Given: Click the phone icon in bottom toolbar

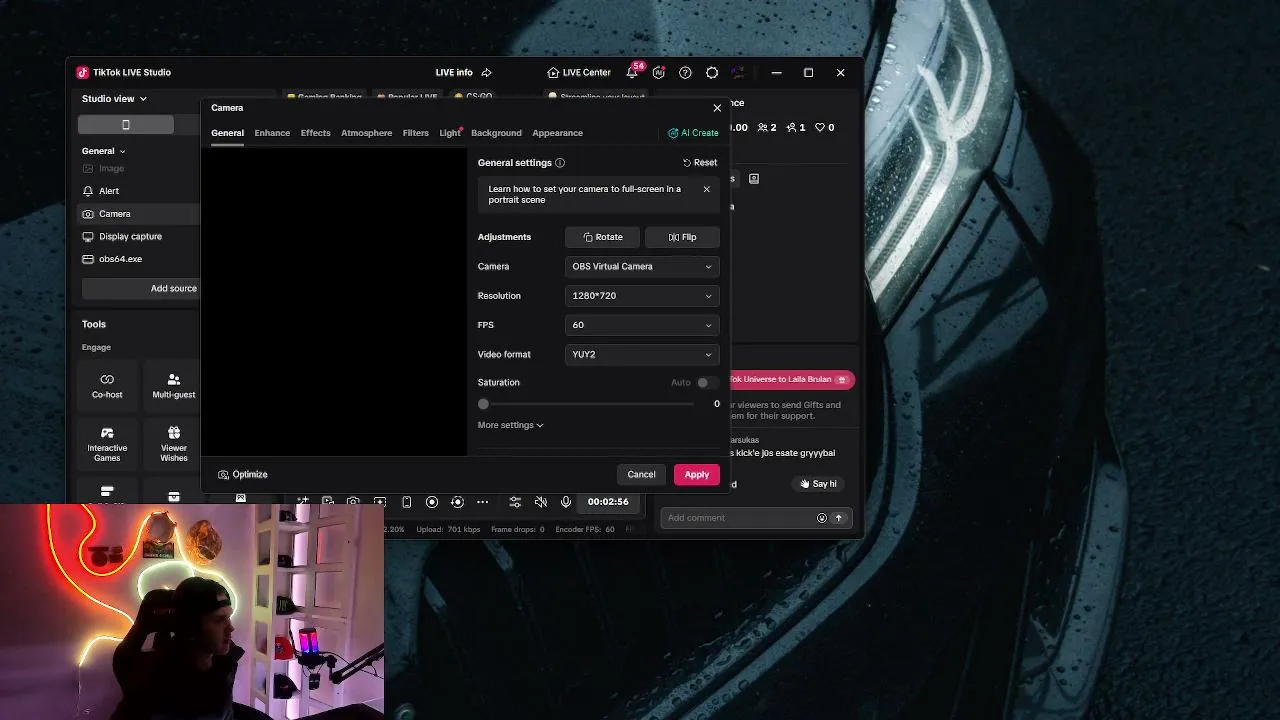Looking at the screenshot, I should (406, 502).
